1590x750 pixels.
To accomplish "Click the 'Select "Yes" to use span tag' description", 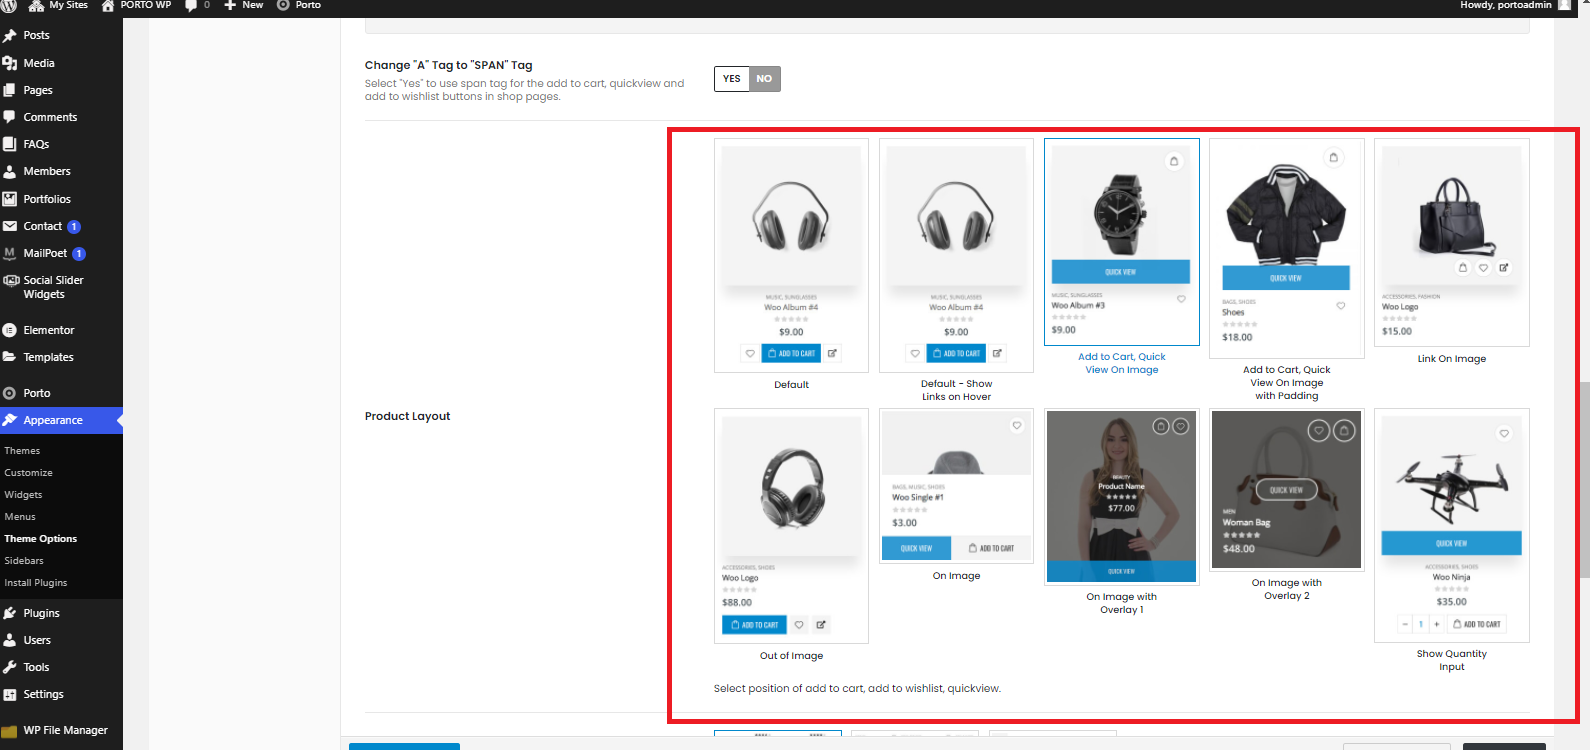I will click(x=525, y=90).
